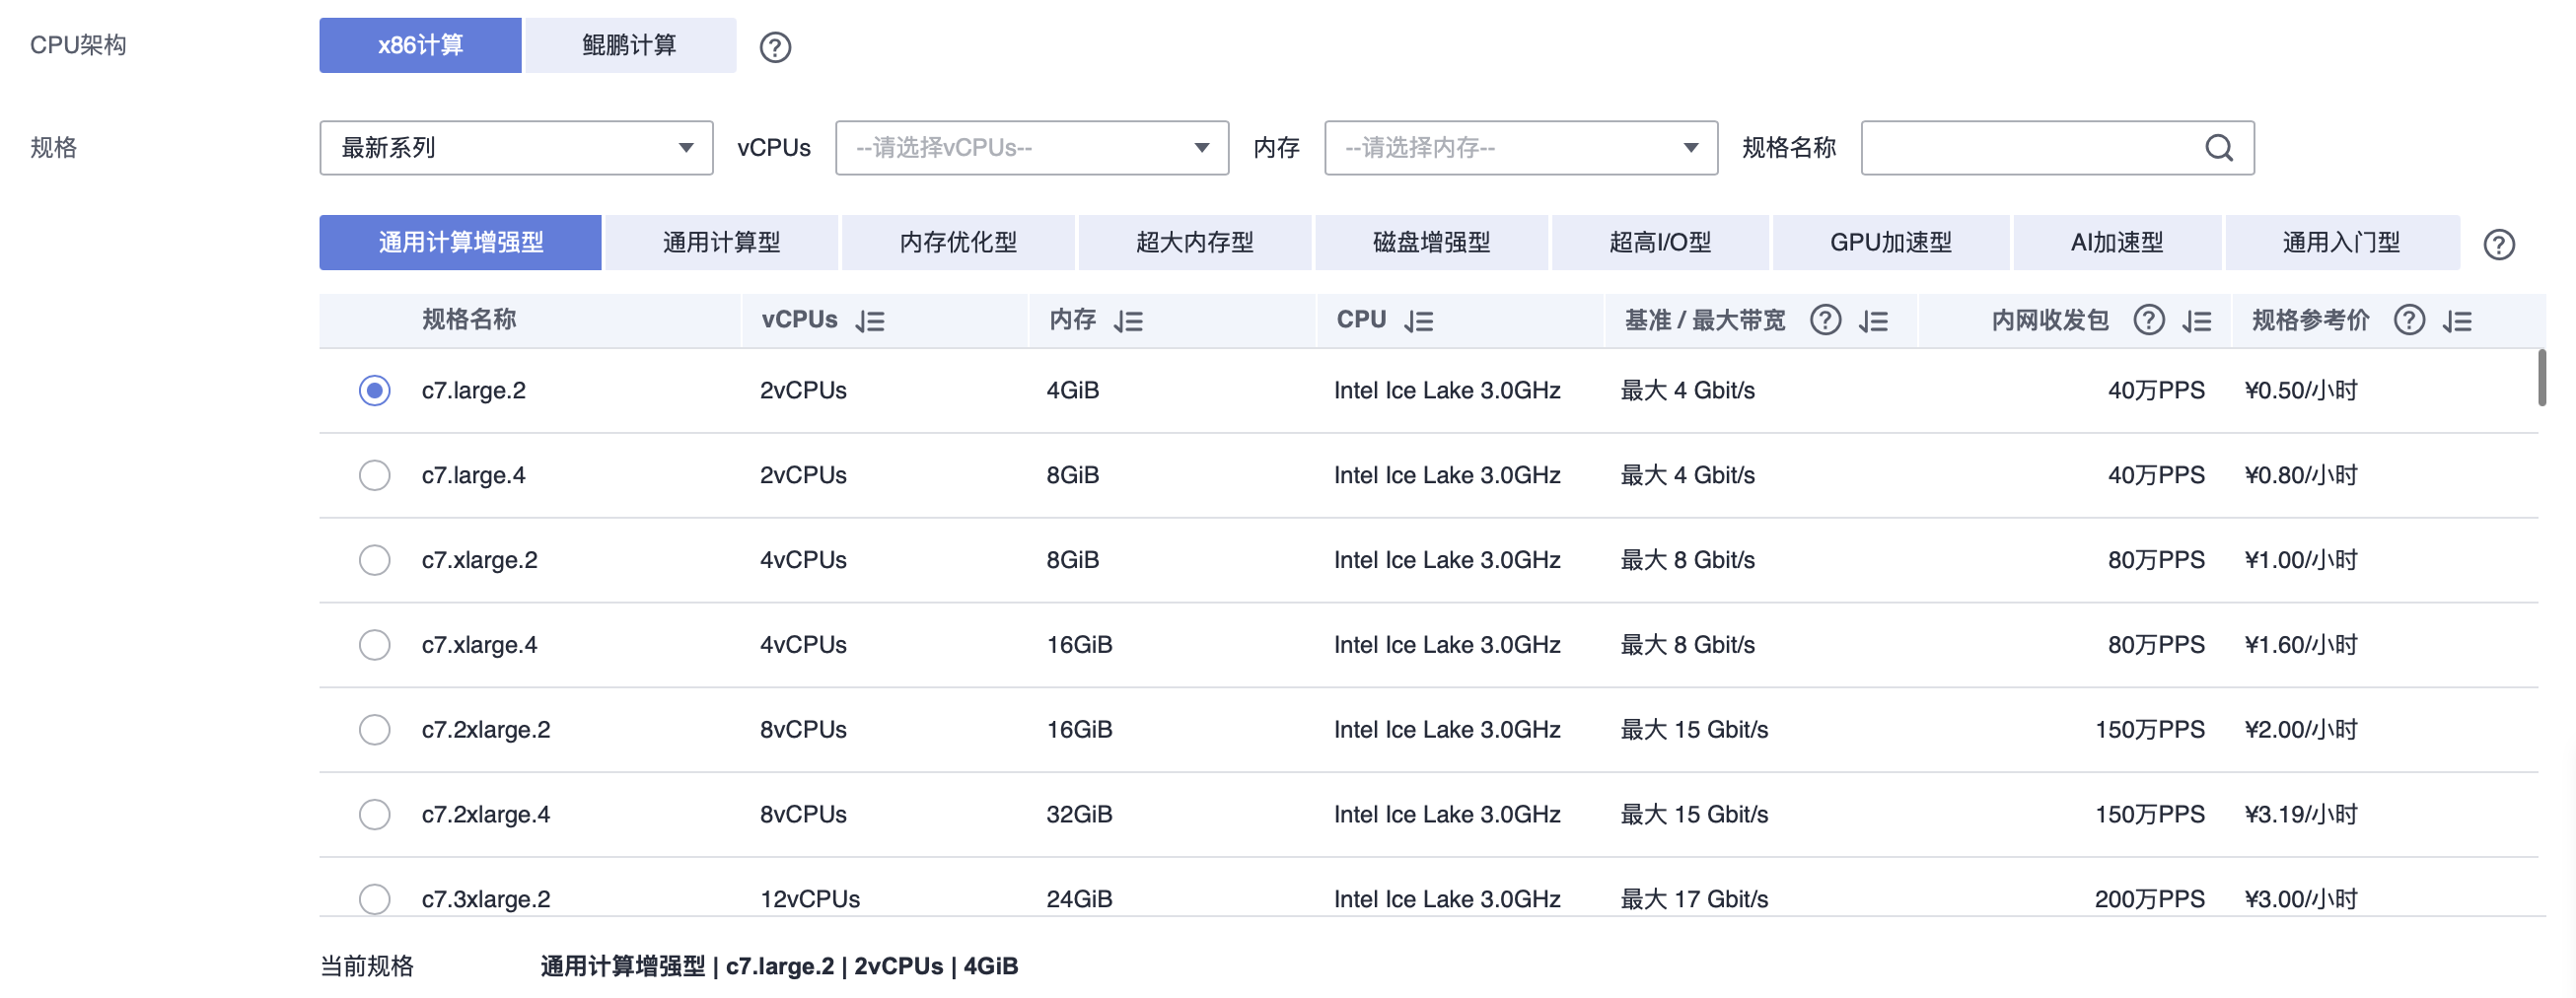Sort table by CPU column icon
This screenshot has height=998, width=2576.
tap(1419, 321)
